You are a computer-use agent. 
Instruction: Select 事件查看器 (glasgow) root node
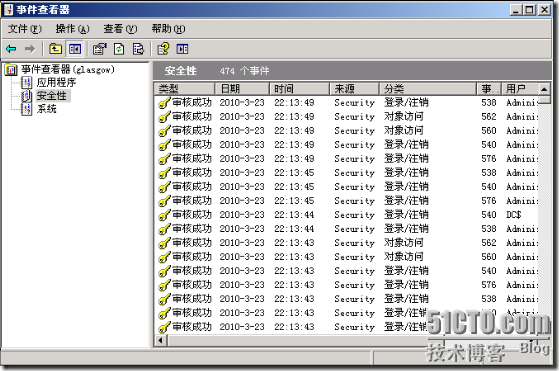pyautogui.click(x=68, y=69)
